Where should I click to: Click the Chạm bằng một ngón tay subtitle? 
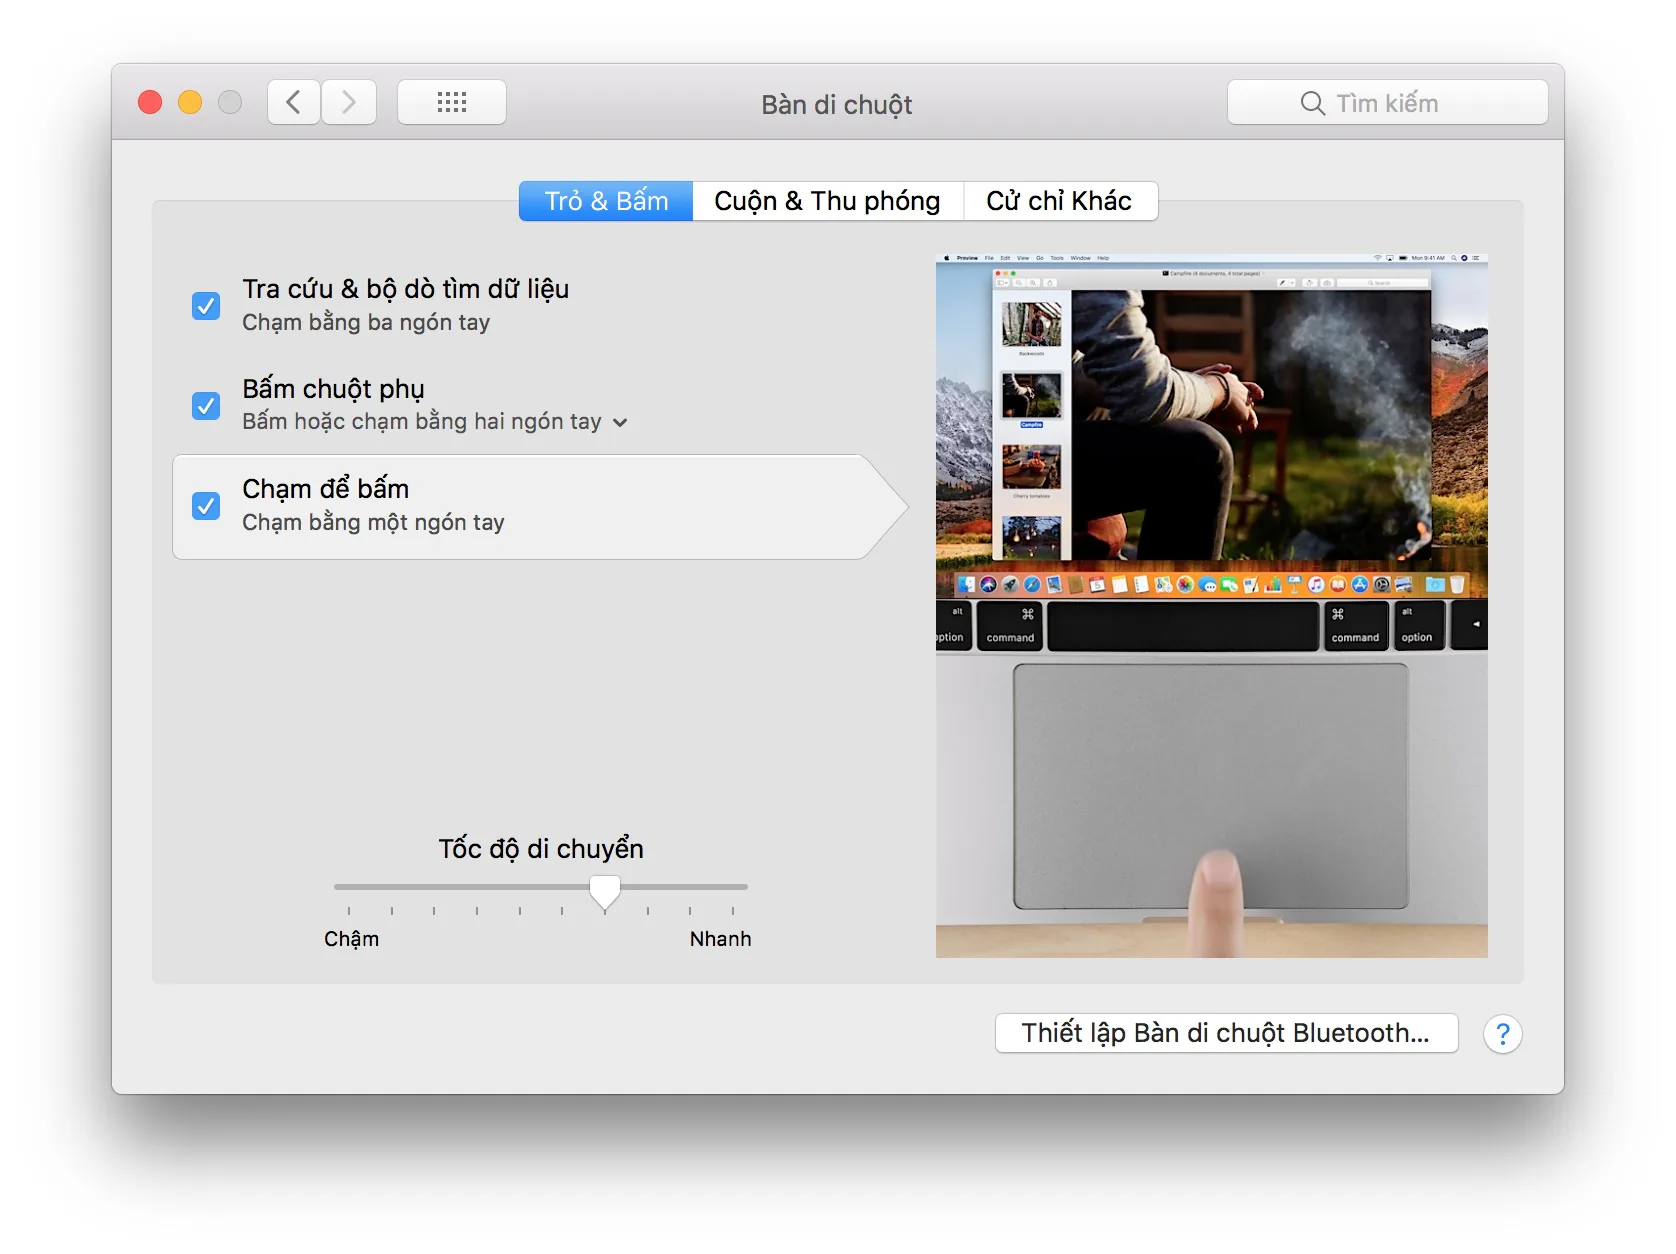373,522
